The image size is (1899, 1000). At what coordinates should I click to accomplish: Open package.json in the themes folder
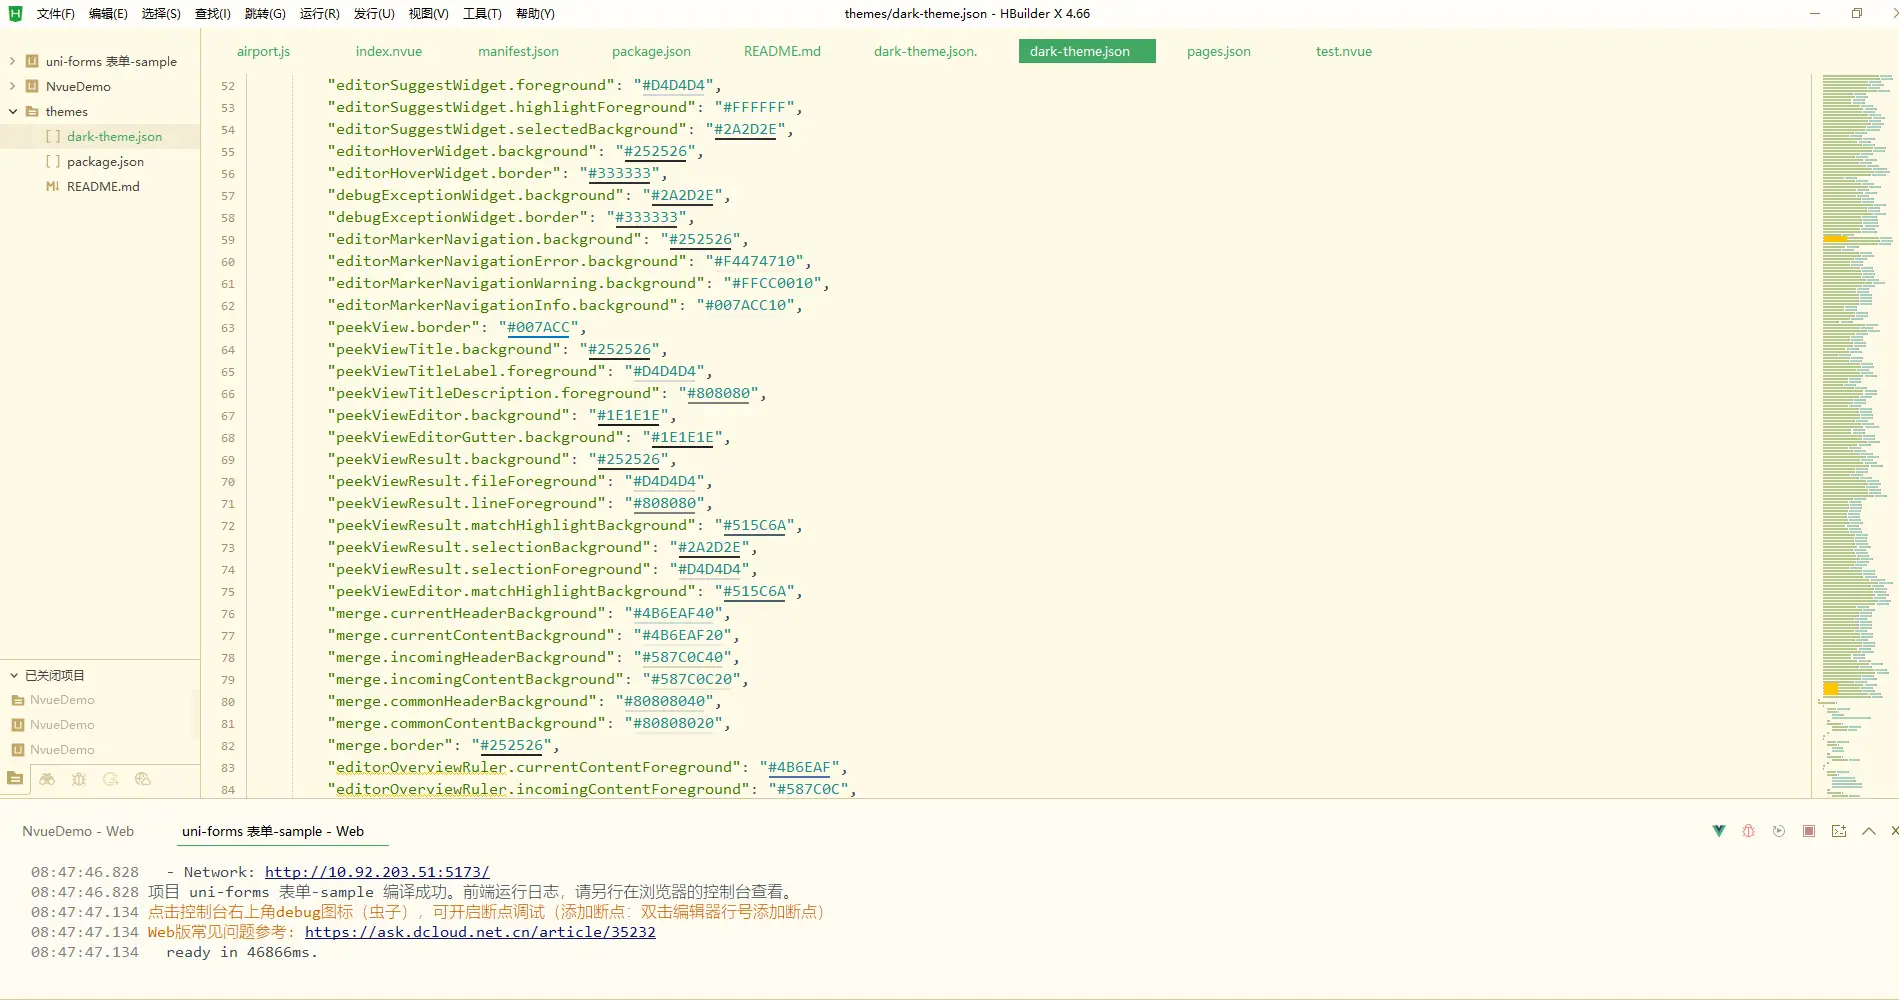click(x=105, y=162)
